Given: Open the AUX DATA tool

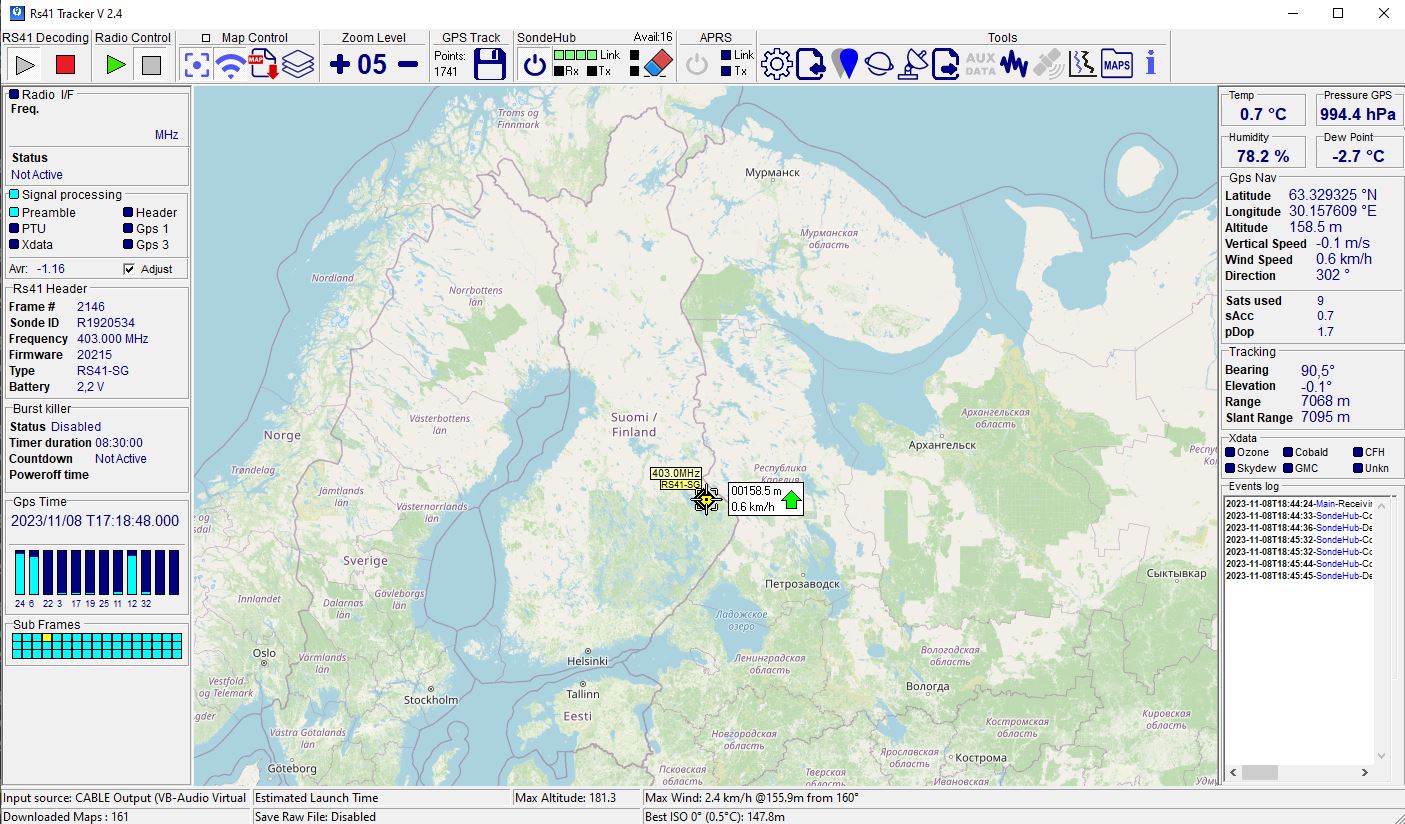Looking at the screenshot, I should pyautogui.click(x=980, y=65).
